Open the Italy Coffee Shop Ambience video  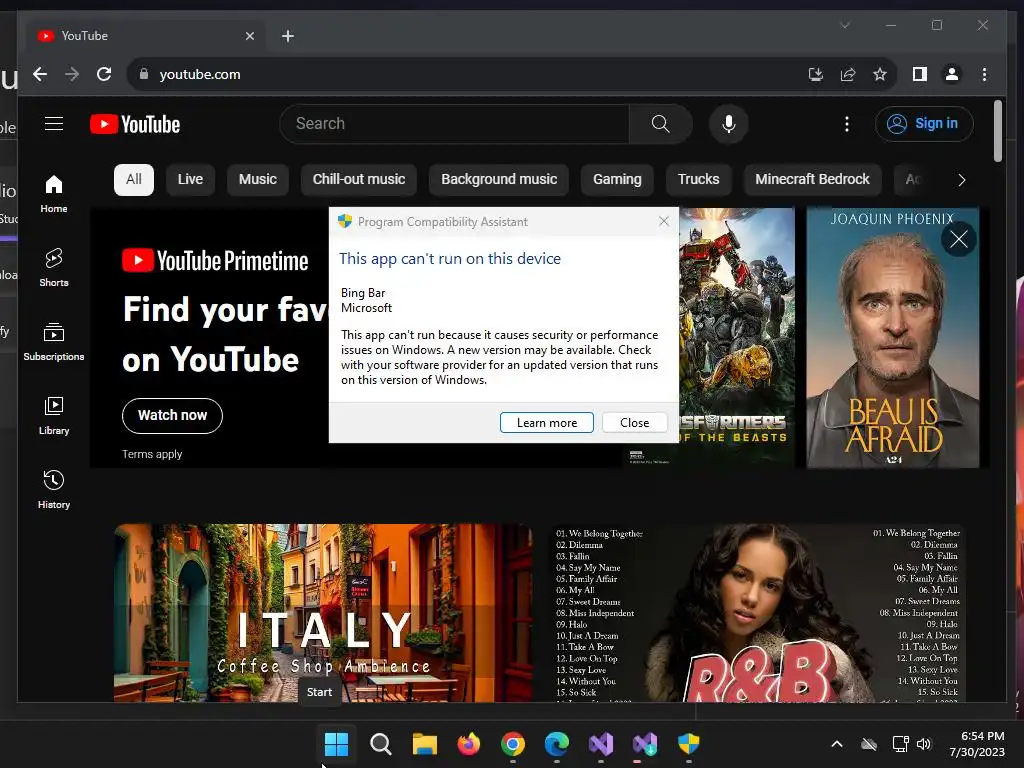[323, 613]
